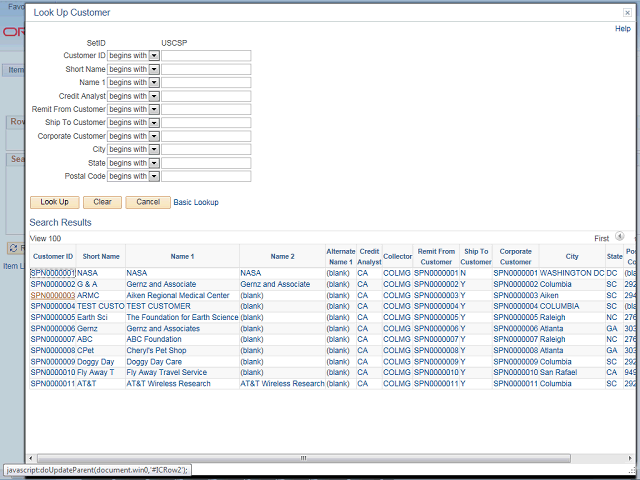Sort by Name 2 column header

pyautogui.click(x=282, y=256)
